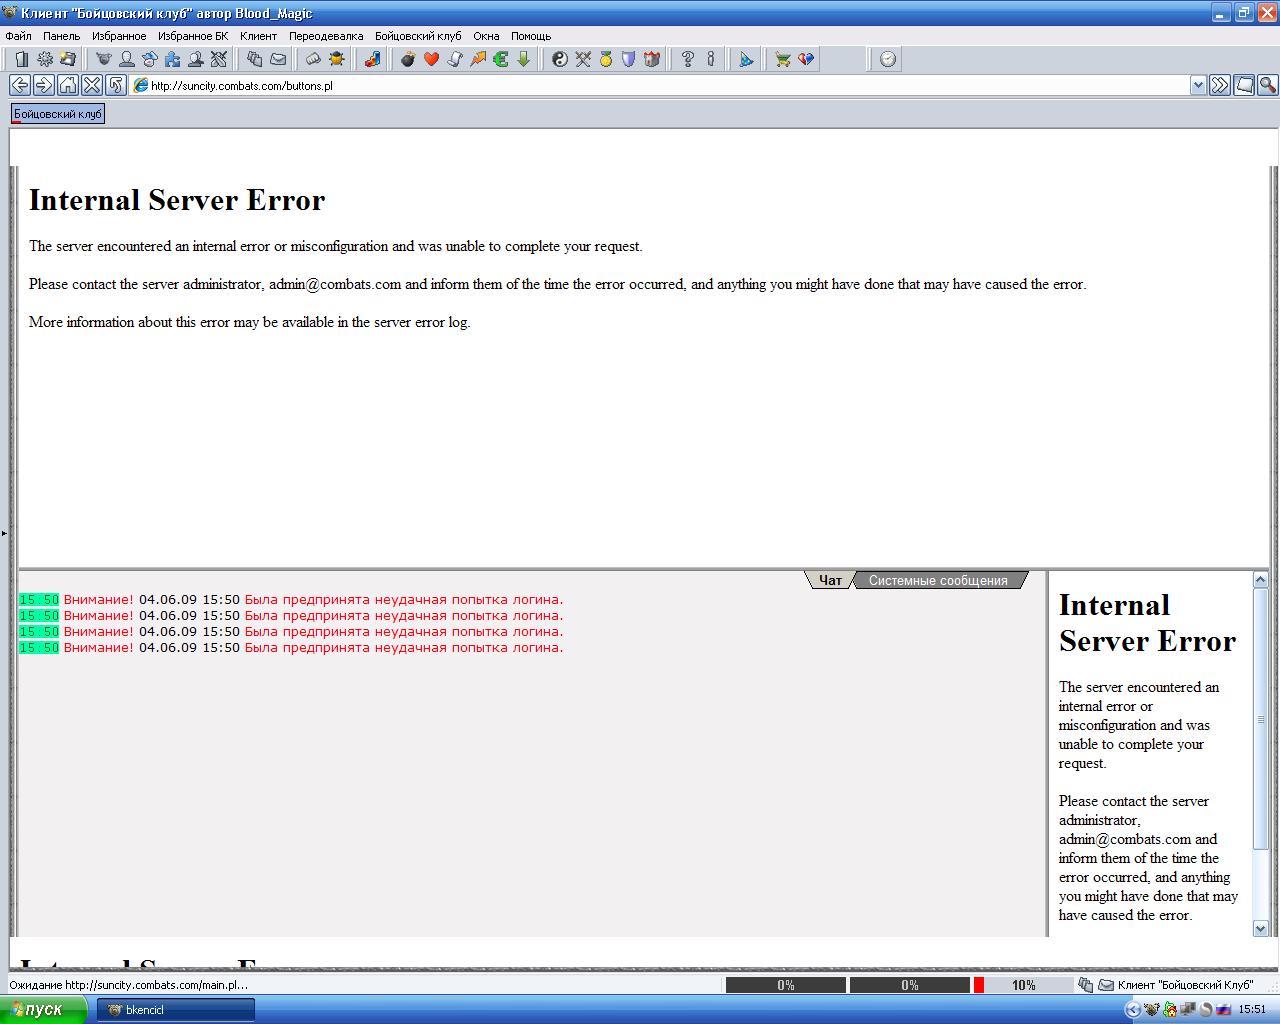This screenshot has height=1024, width=1280.
Task: Click the red heart toolbar icon
Action: pyautogui.click(x=431, y=59)
